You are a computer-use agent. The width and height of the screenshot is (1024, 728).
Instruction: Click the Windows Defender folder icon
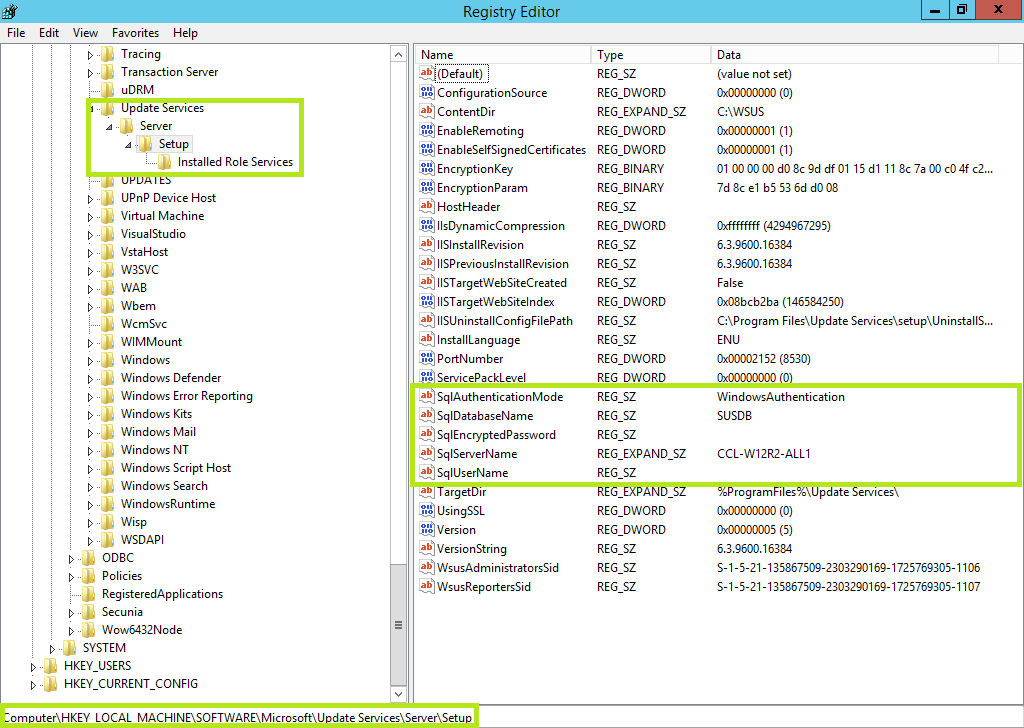(x=108, y=378)
